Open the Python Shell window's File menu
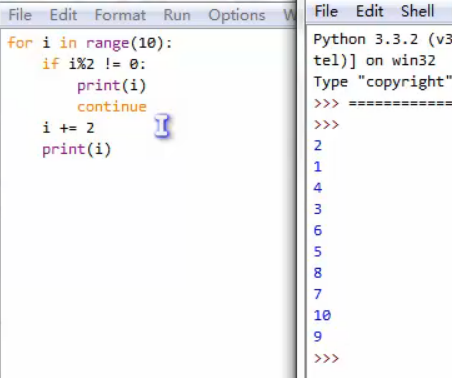This screenshot has width=452, height=378. (x=326, y=11)
